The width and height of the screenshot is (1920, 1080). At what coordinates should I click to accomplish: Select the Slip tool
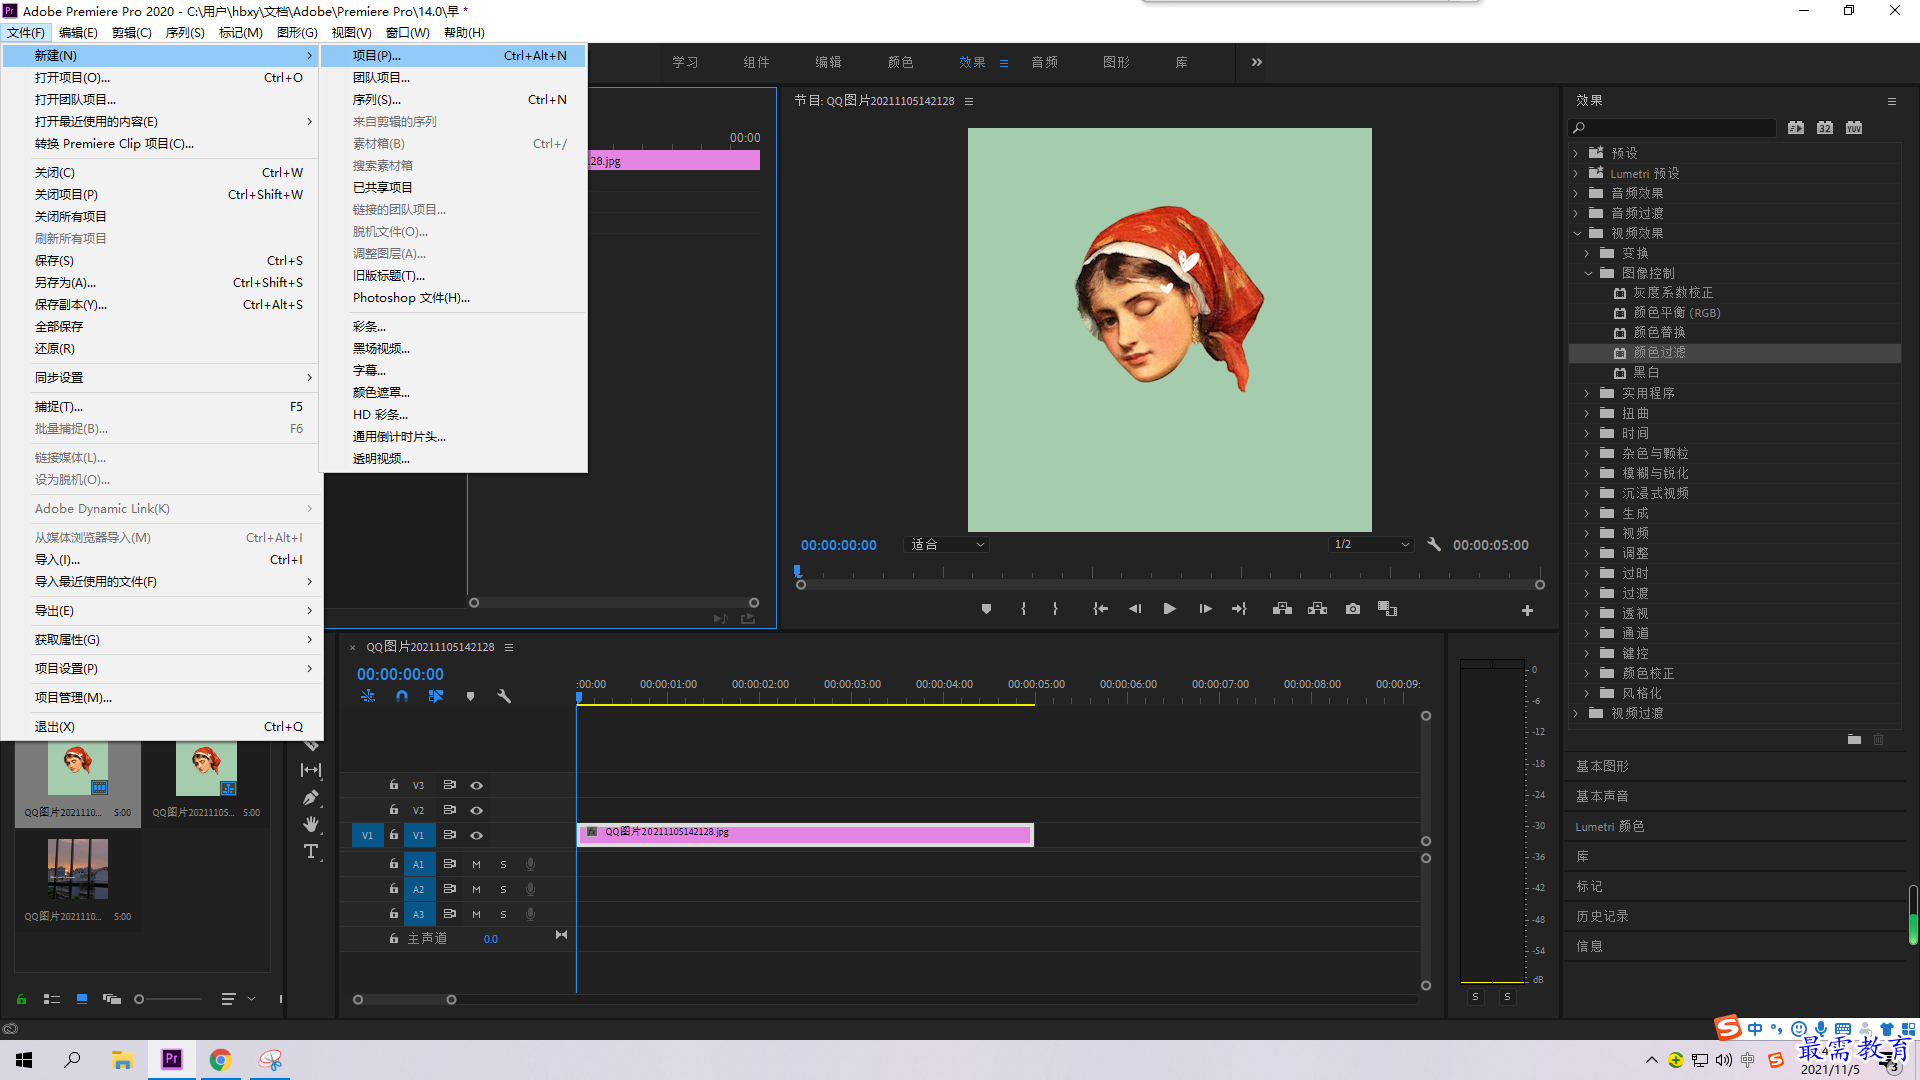(x=311, y=770)
